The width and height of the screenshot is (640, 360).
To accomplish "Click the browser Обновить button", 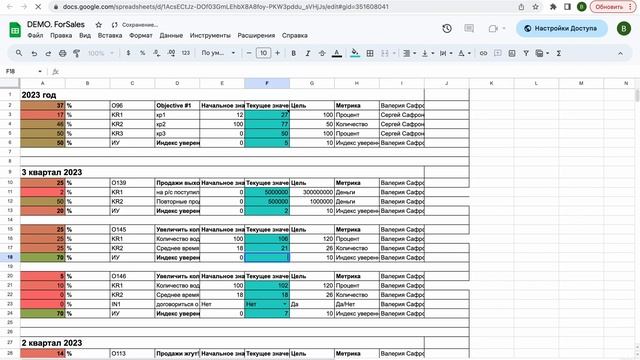I will tap(612, 7).
